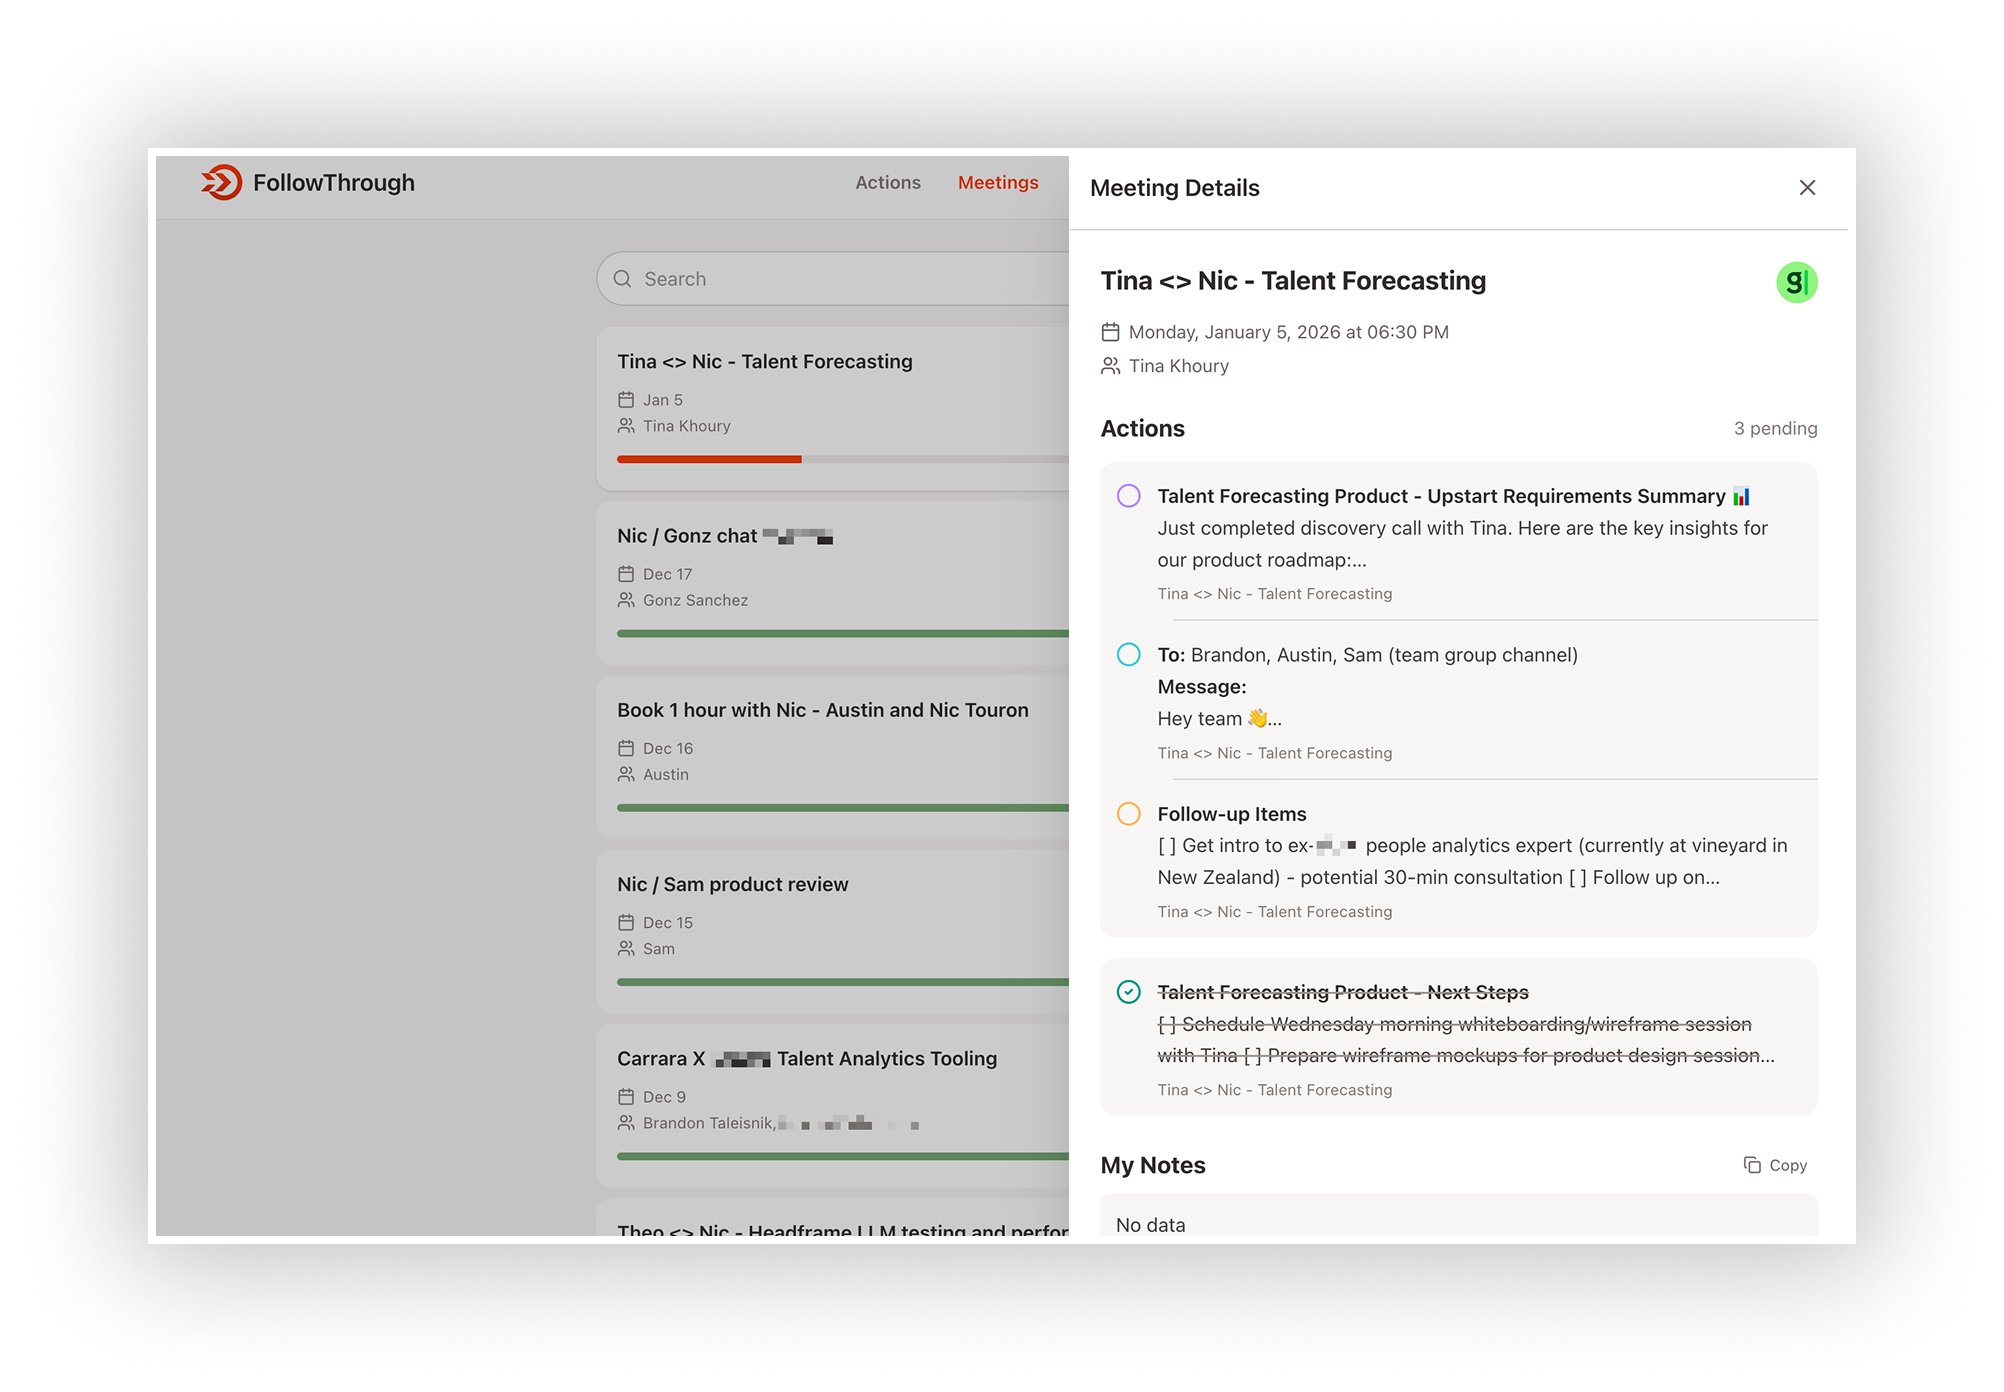This screenshot has width=2004, height=1392.
Task: Open the Meetings tab
Action: click(997, 183)
